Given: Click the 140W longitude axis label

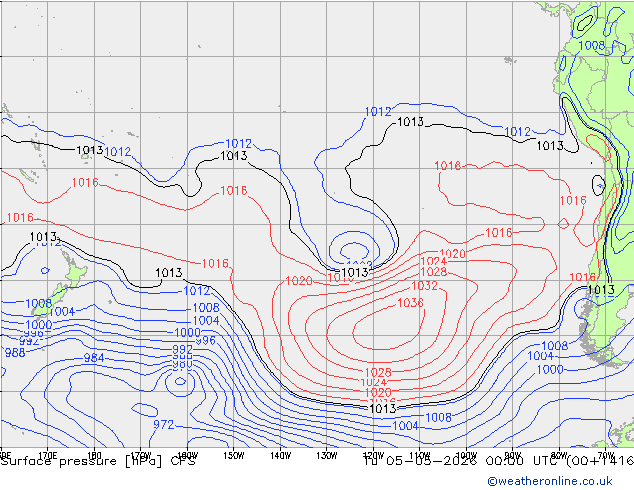Looking at the screenshot, I should click(280, 456).
